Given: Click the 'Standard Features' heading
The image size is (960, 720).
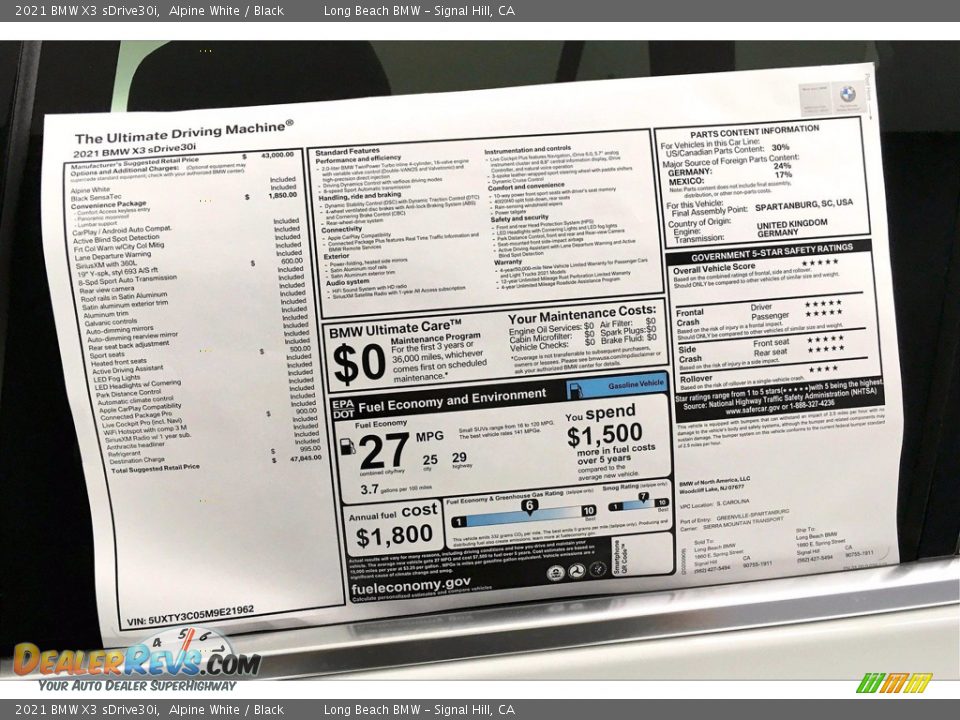Looking at the screenshot, I should point(347,151).
